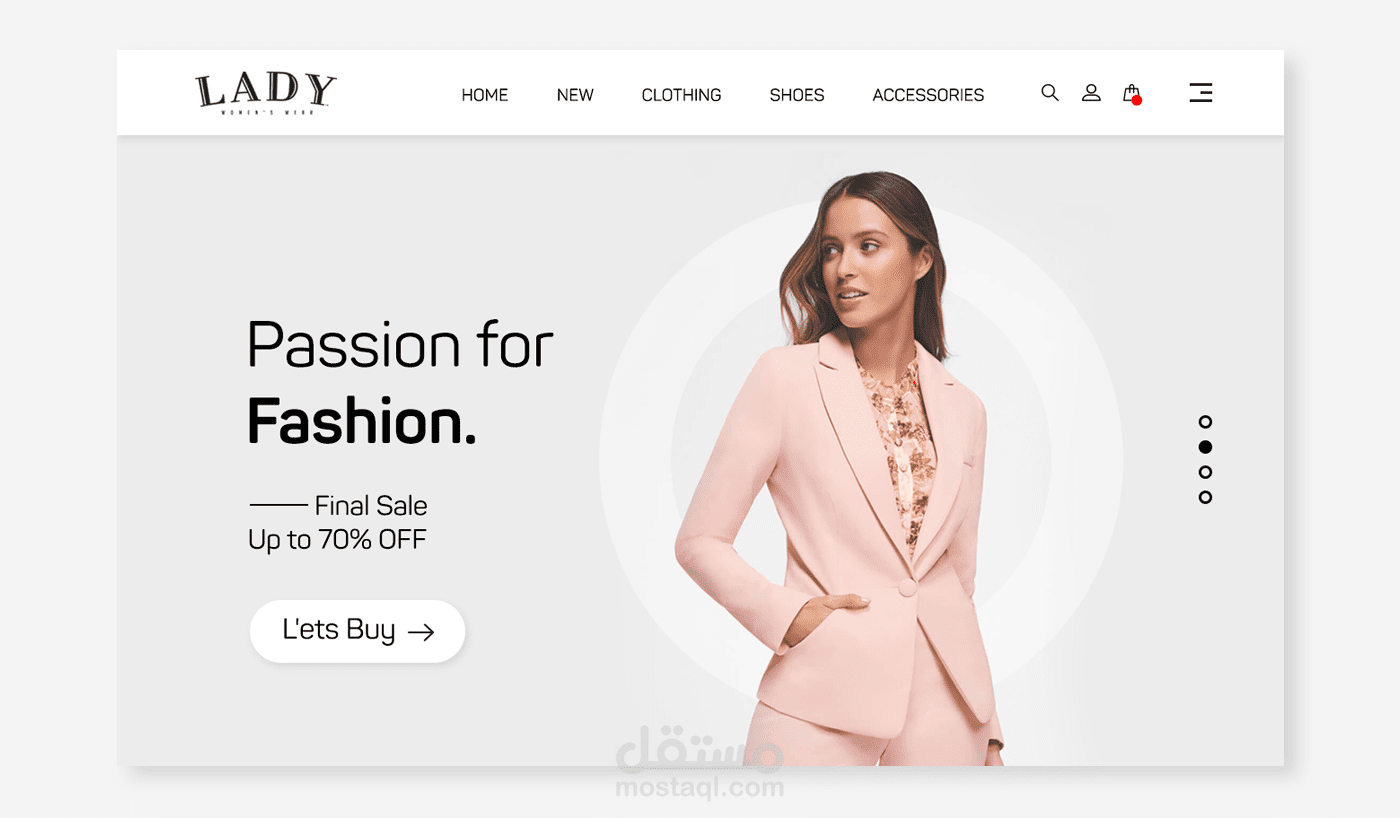The height and width of the screenshot is (818, 1400).
Task: Open the ACCESSORIES navigation item
Action: pos(928,95)
